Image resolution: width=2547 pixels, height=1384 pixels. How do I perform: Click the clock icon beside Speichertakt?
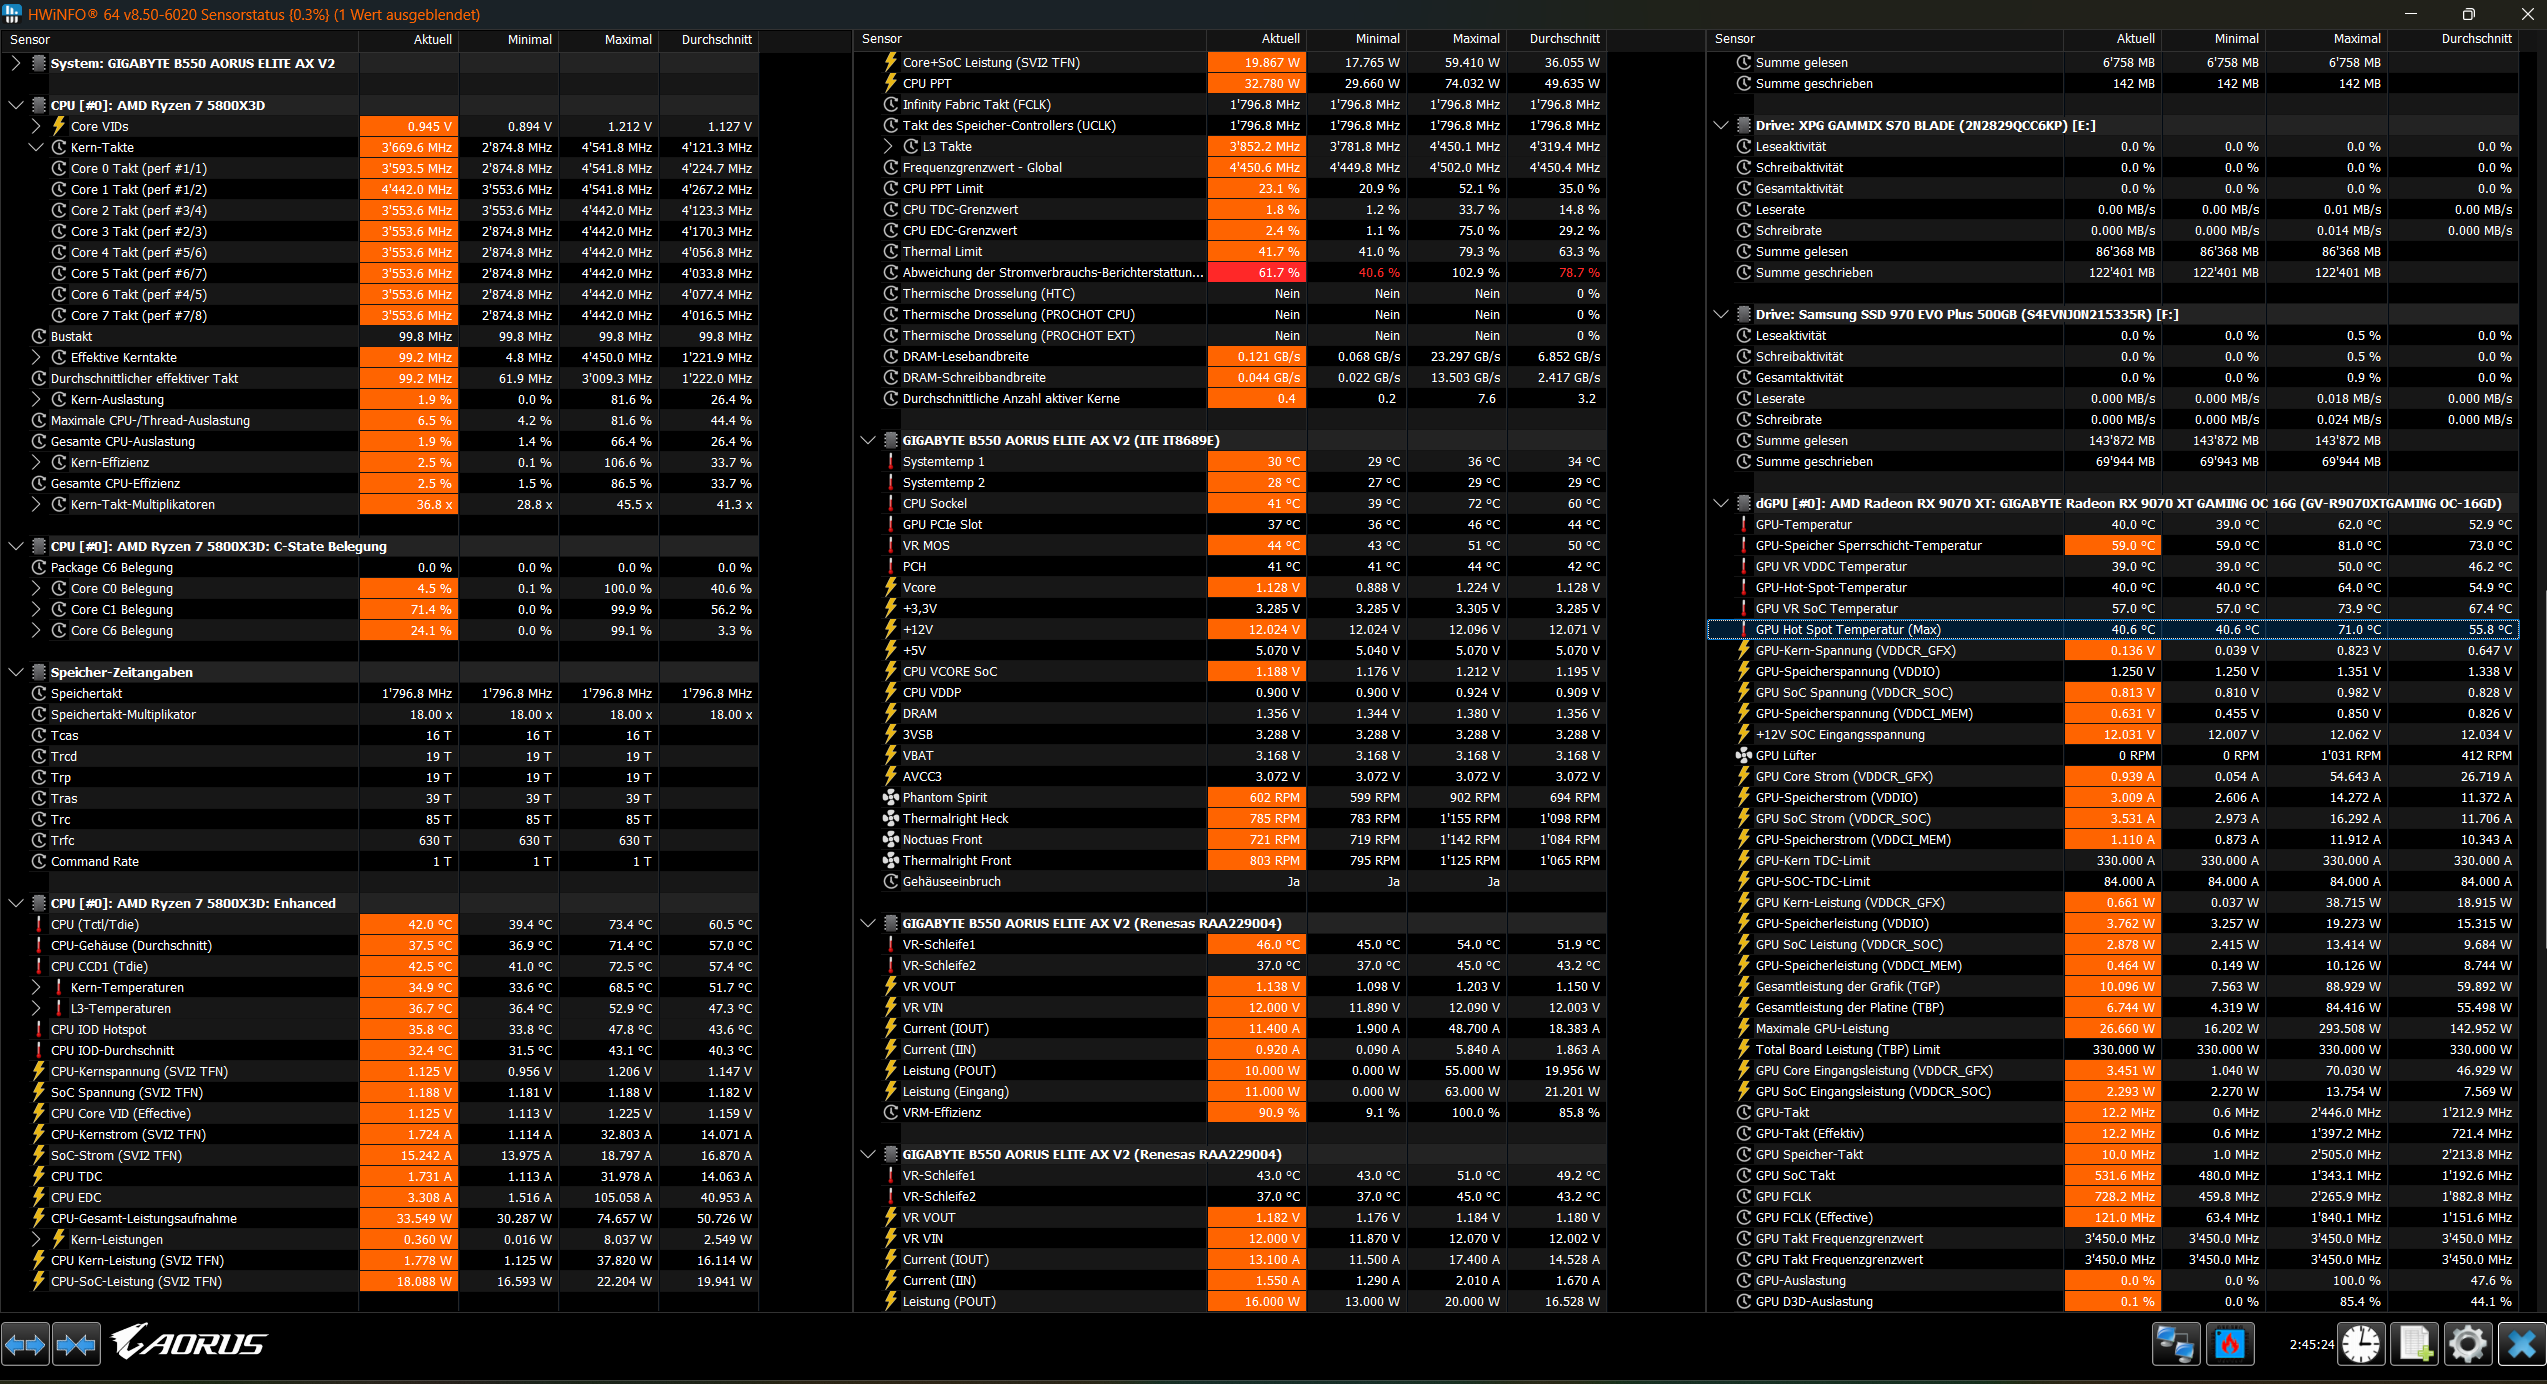click(x=39, y=693)
